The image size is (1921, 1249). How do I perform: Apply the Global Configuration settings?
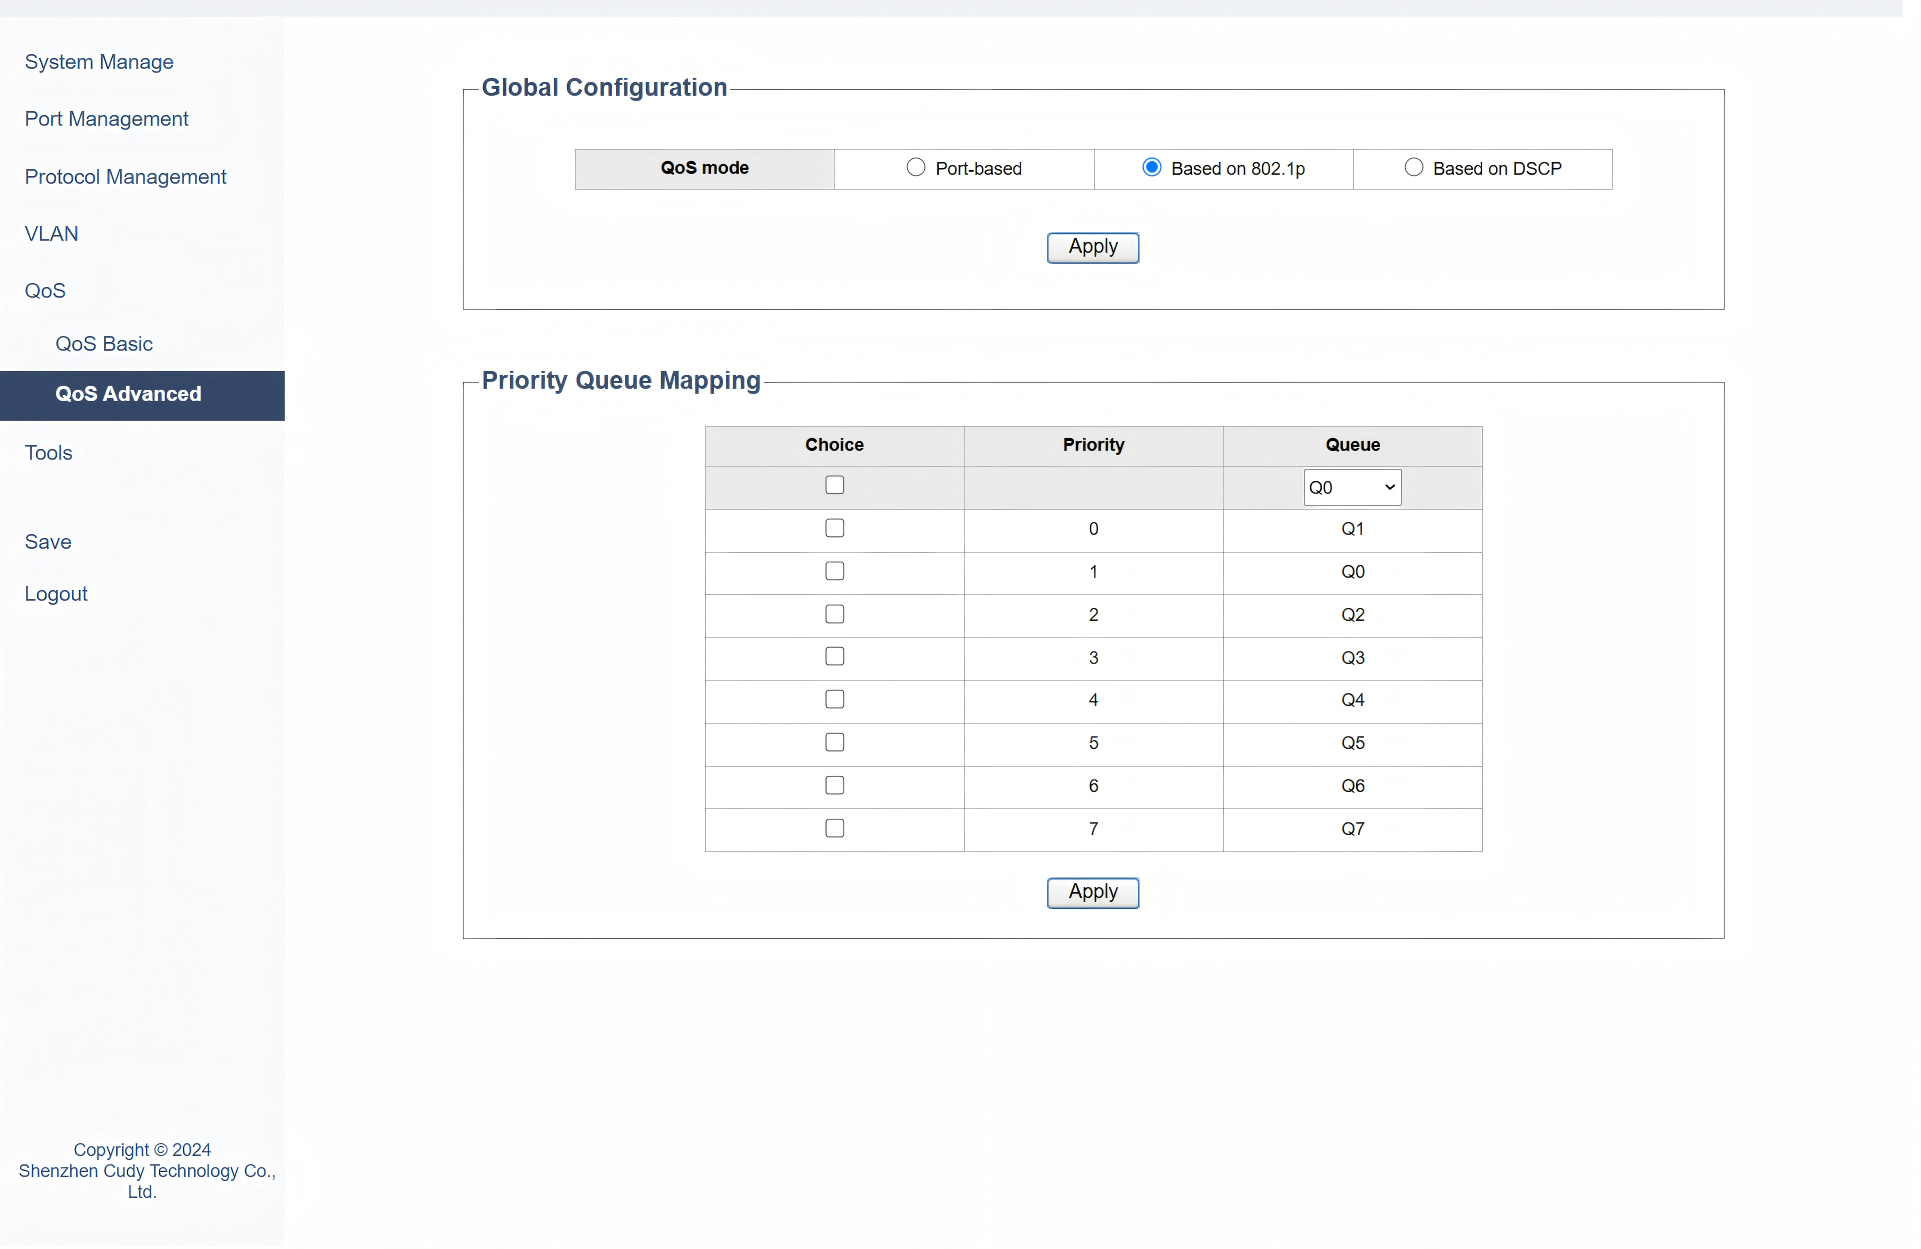1093,248
